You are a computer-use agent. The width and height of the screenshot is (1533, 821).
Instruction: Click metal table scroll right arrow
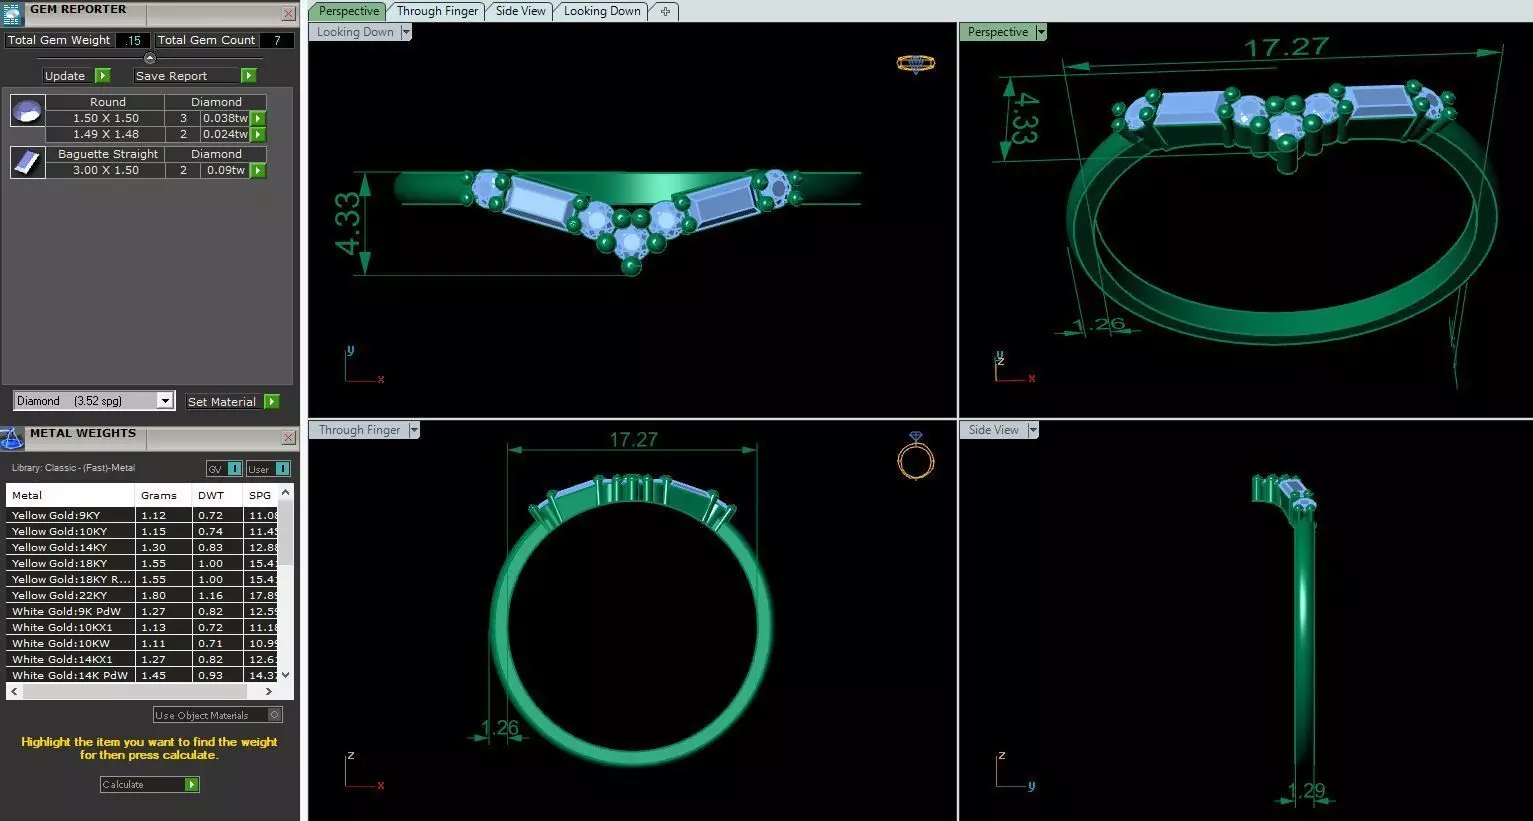pos(268,691)
